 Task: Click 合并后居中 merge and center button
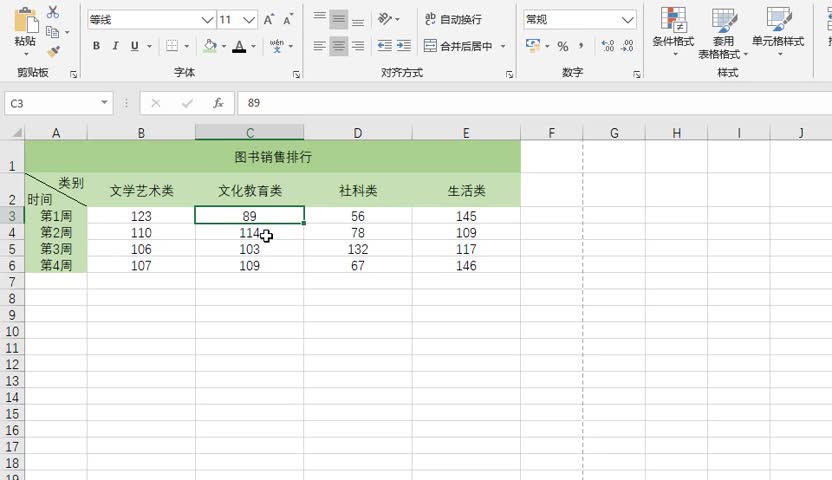[x=458, y=46]
